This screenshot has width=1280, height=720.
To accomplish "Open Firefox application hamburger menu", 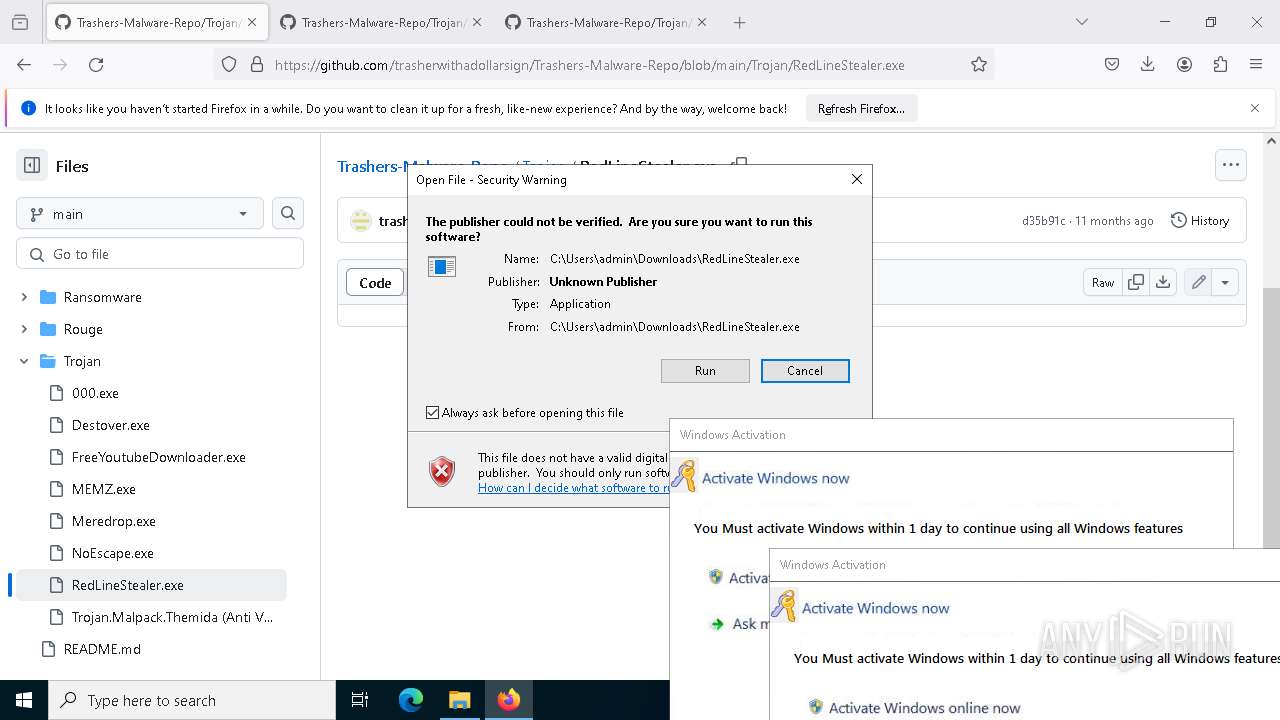I will (x=1256, y=64).
